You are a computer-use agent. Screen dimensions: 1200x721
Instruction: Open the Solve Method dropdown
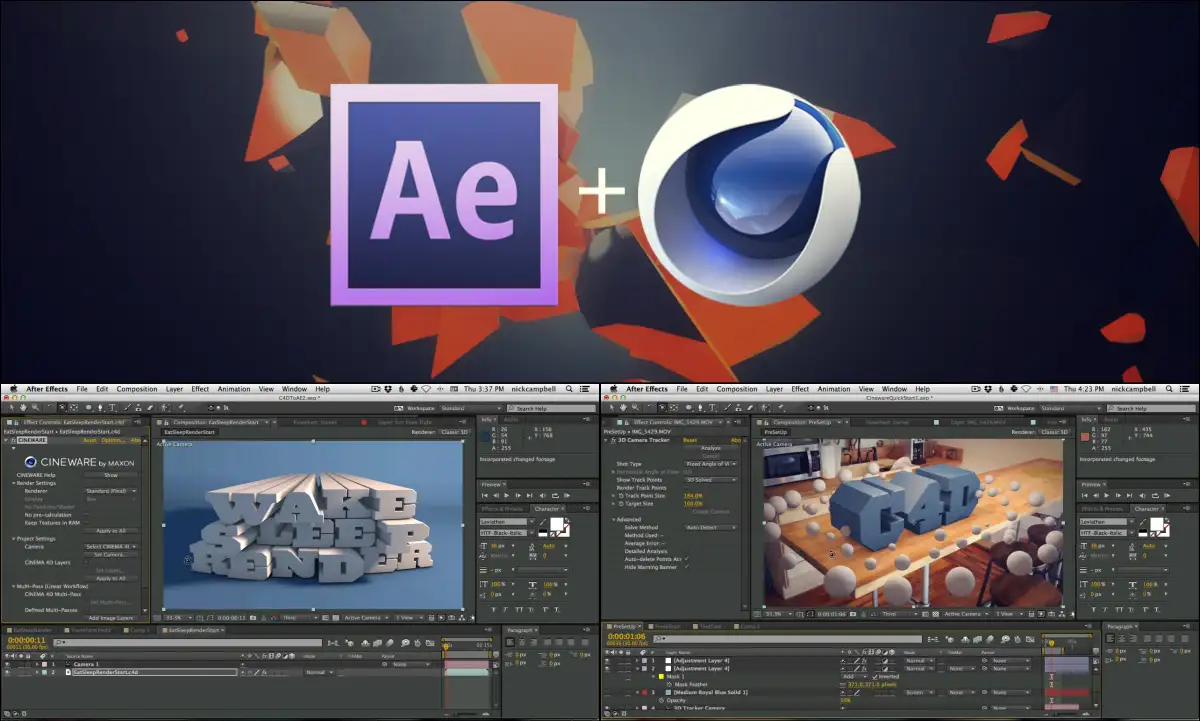(x=711, y=527)
